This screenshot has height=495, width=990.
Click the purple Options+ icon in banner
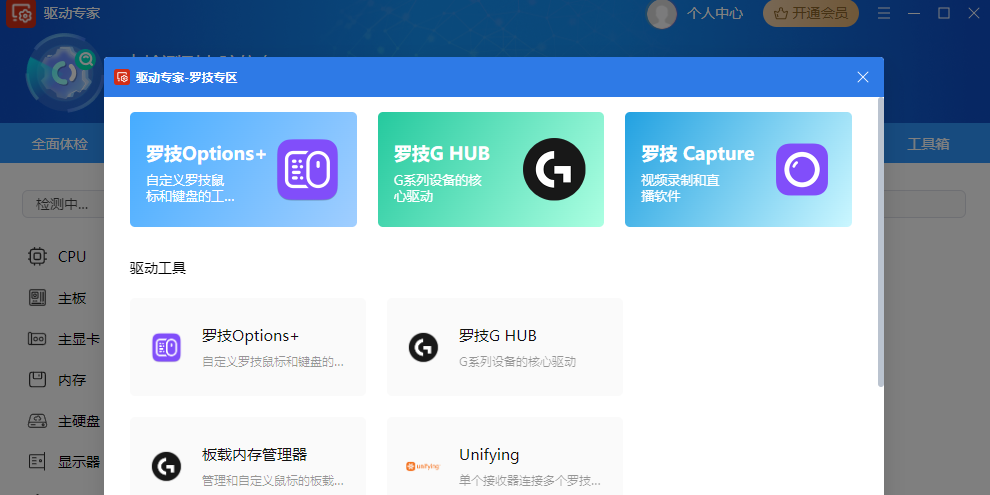coord(307,169)
